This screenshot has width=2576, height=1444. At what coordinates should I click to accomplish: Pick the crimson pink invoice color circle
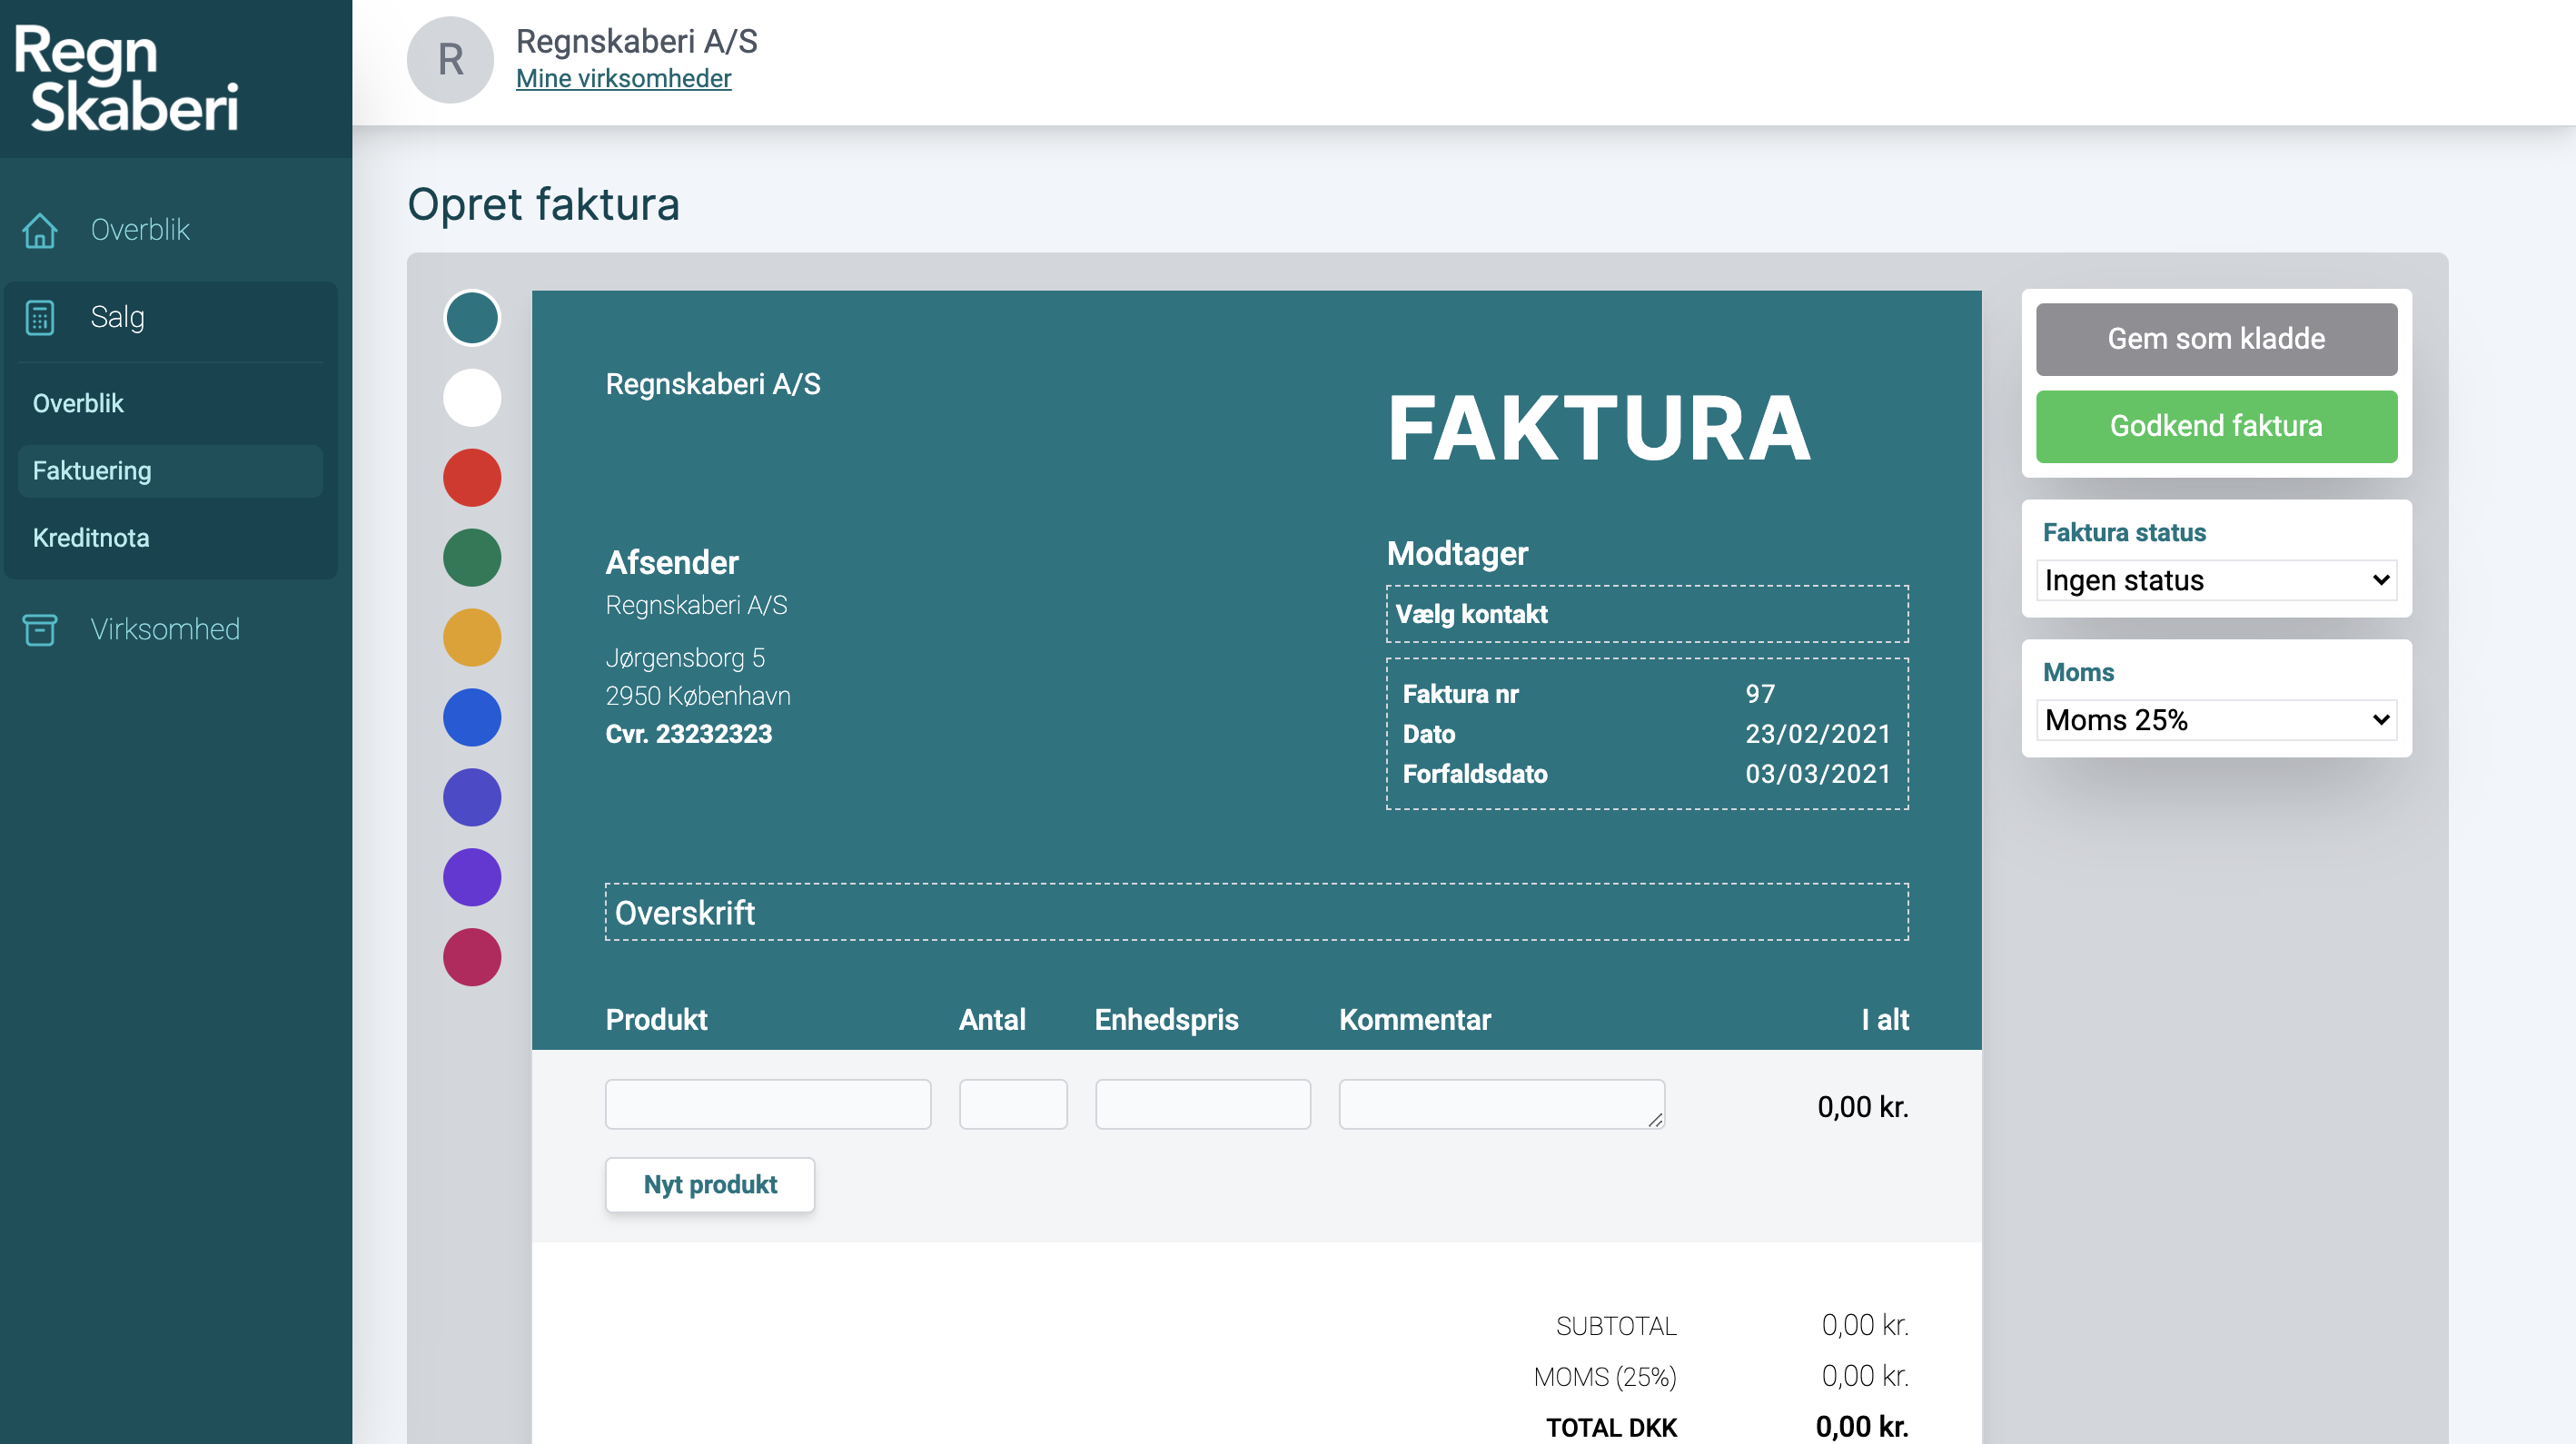tap(472, 958)
